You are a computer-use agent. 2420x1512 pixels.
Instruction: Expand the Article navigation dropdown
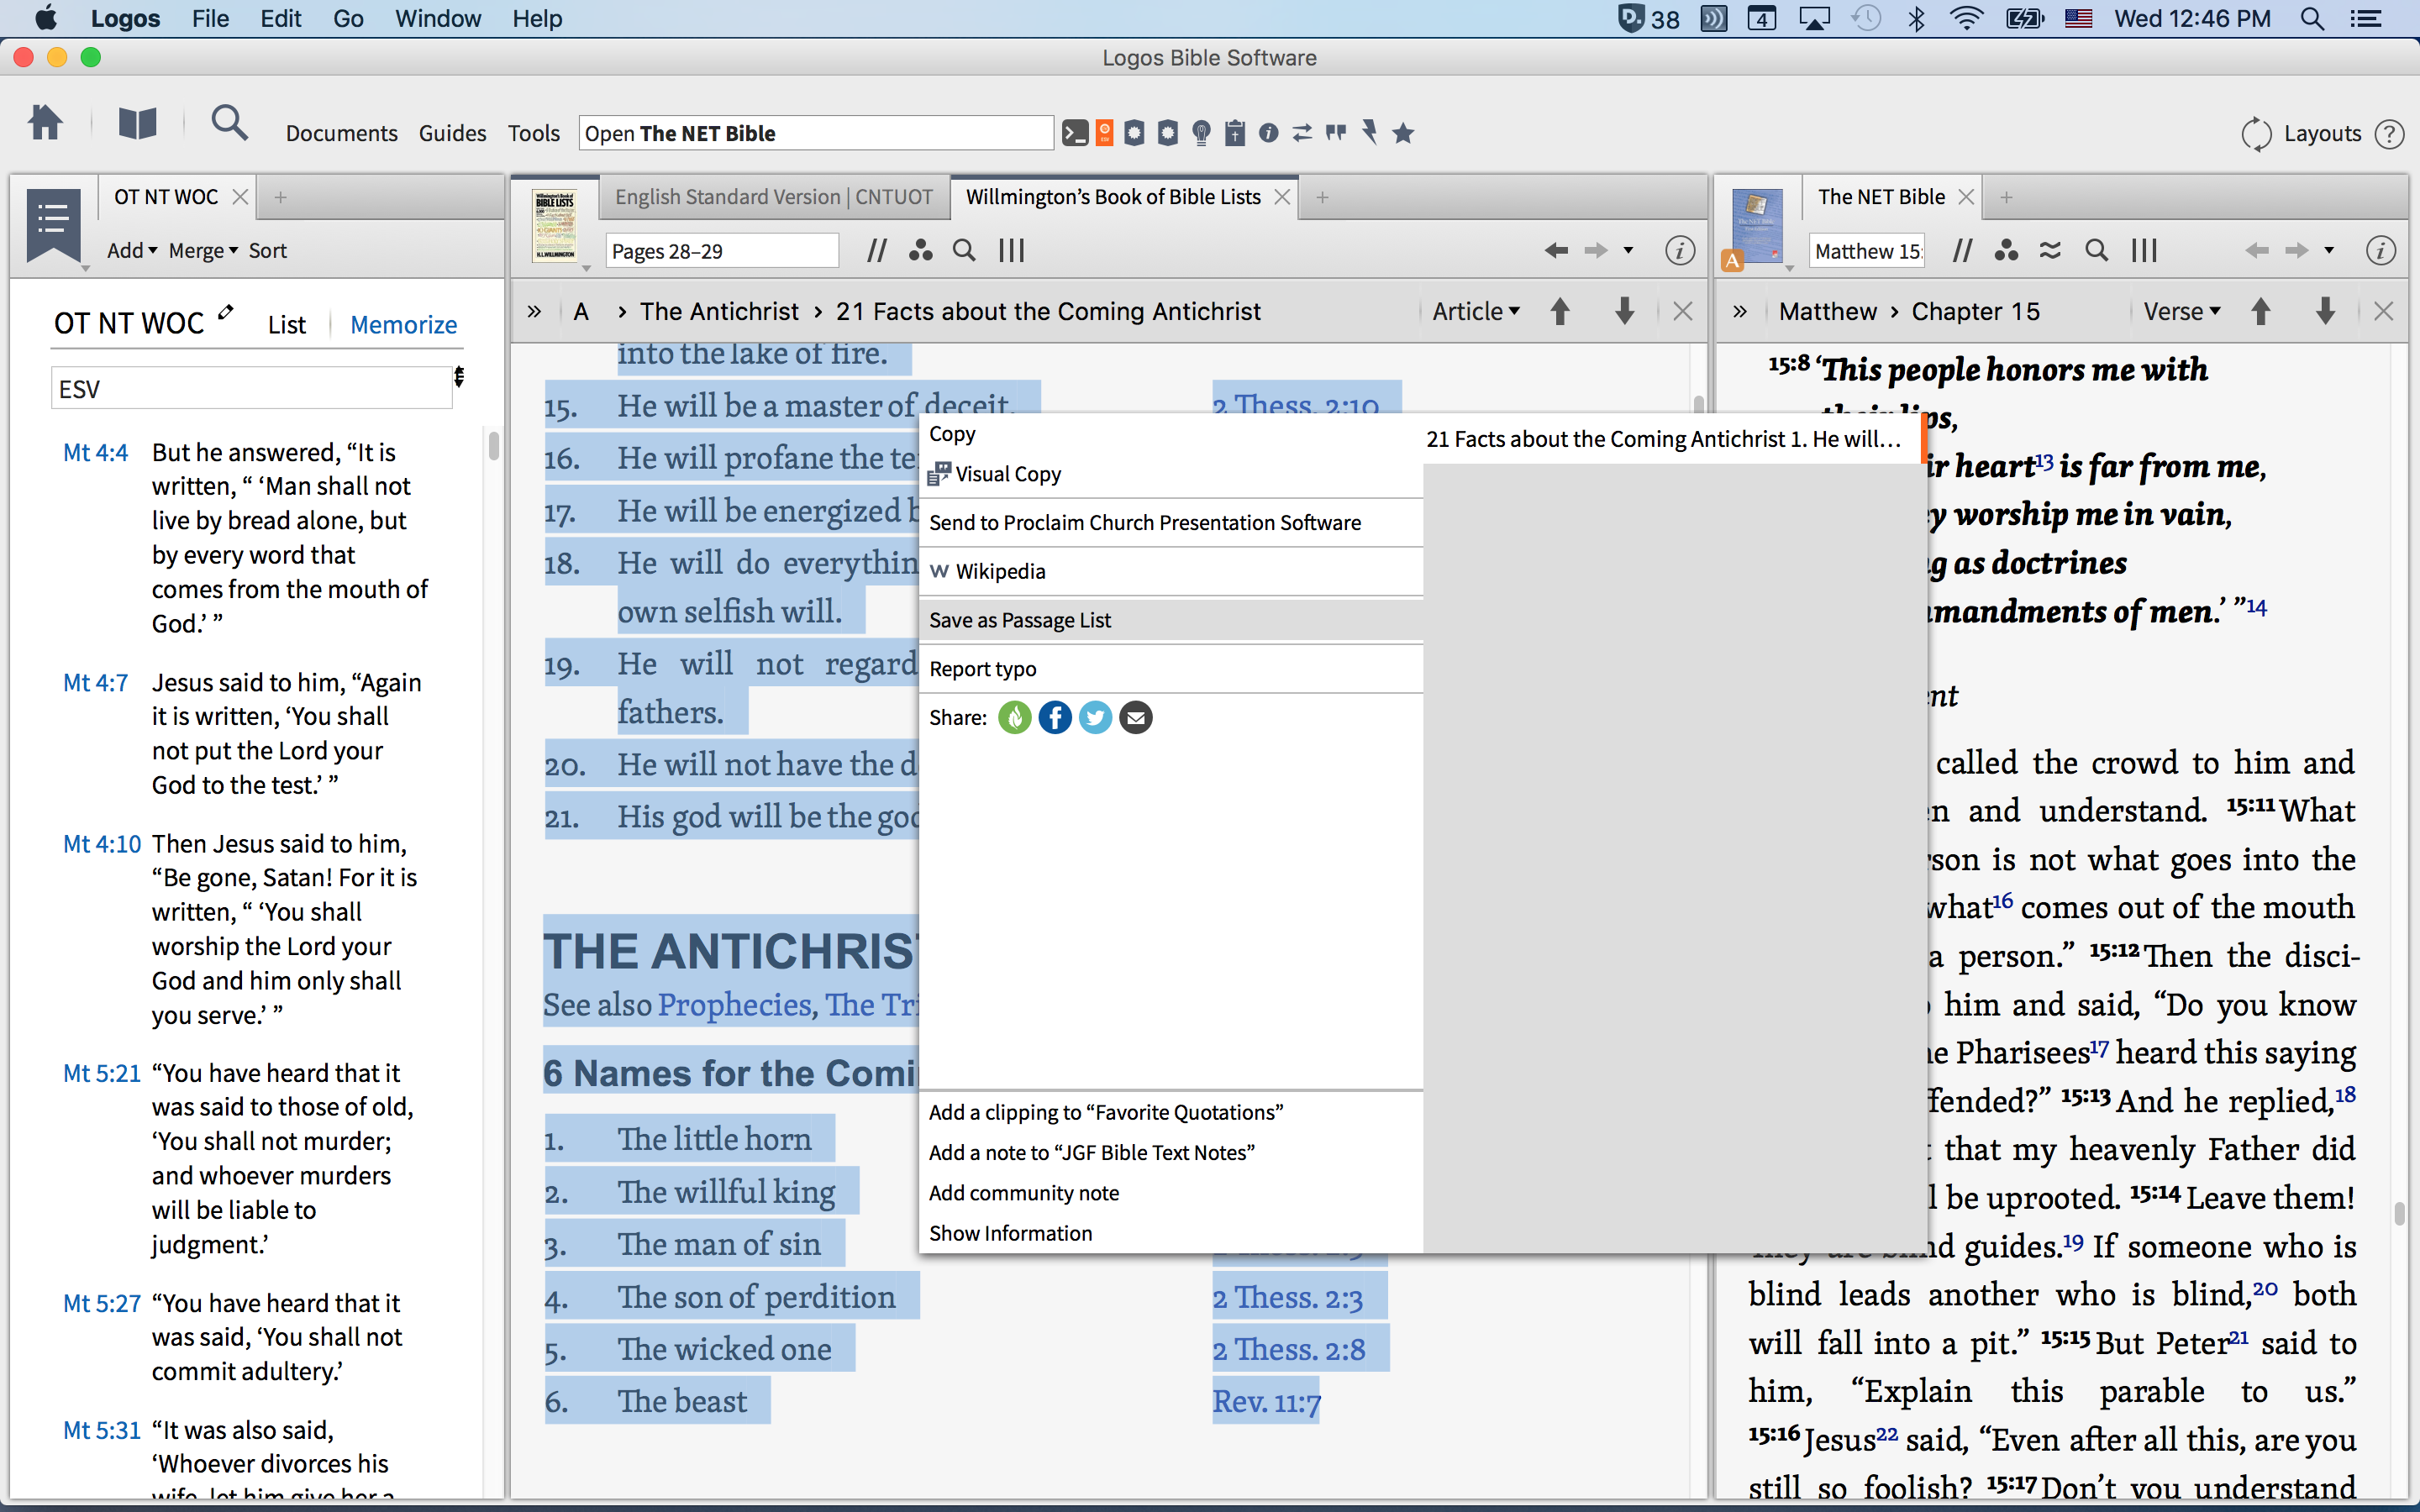(1475, 312)
